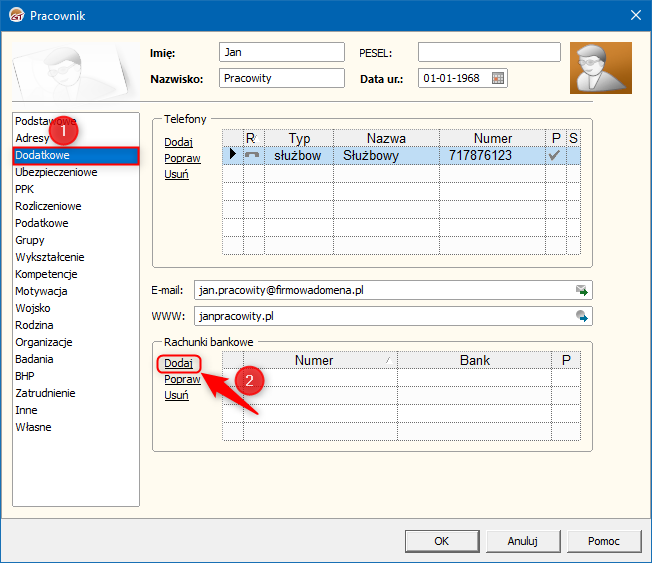Switch to the Rozliczeniowe section
Screen dimensions: 652x563
[x=48, y=206]
